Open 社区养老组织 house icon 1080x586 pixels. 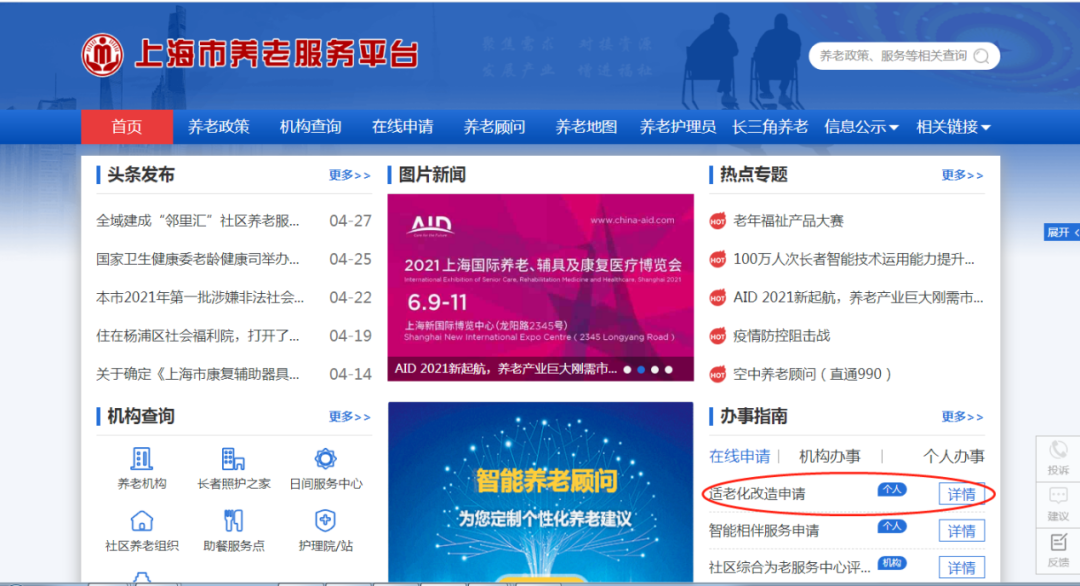tap(142, 521)
